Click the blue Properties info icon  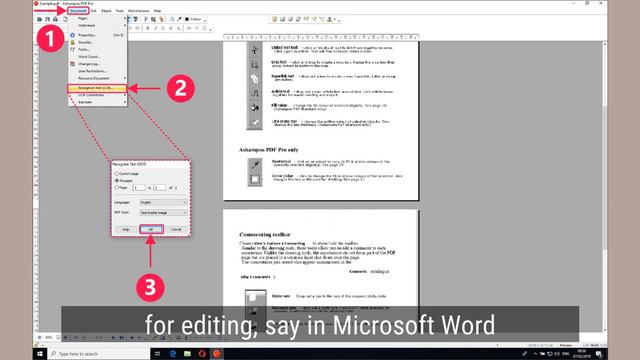[x=73, y=35]
